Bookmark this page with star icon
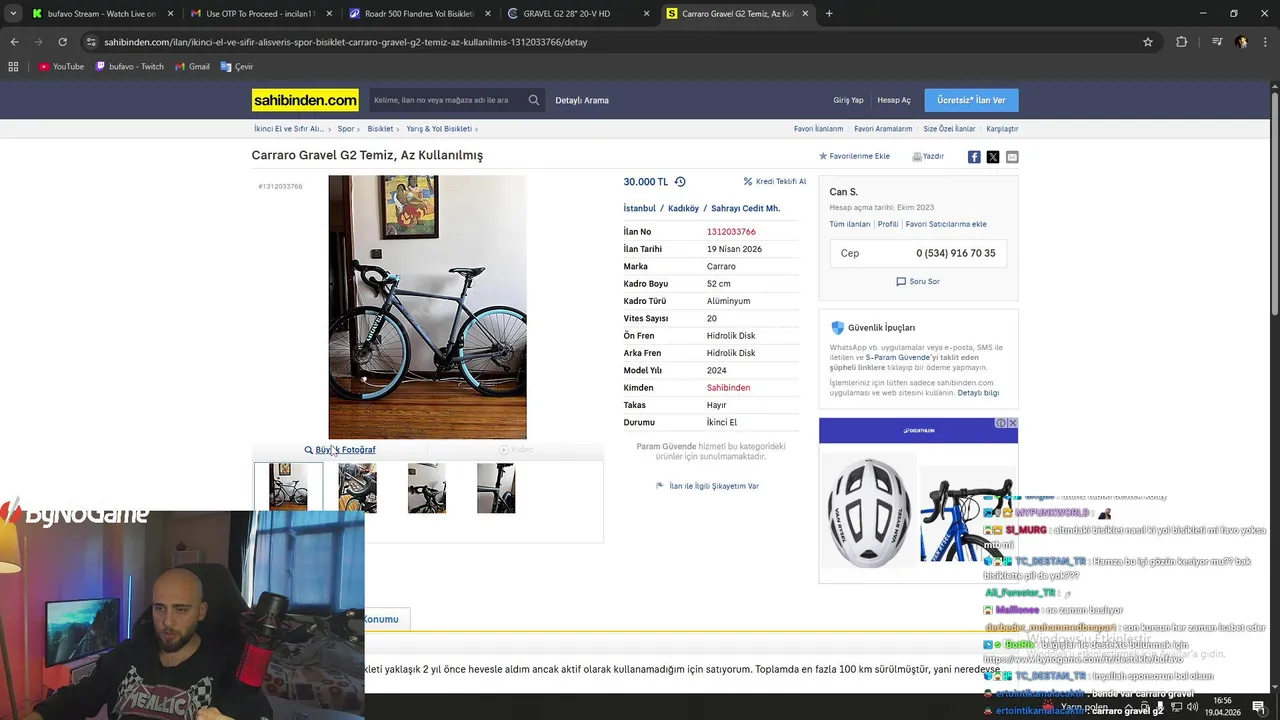 point(1148,42)
